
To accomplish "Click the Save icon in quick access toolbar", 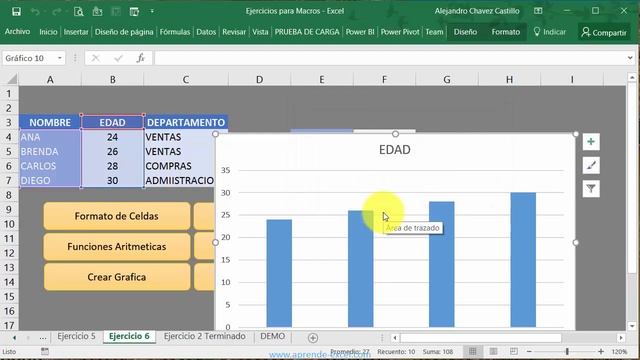I will pos(16,11).
